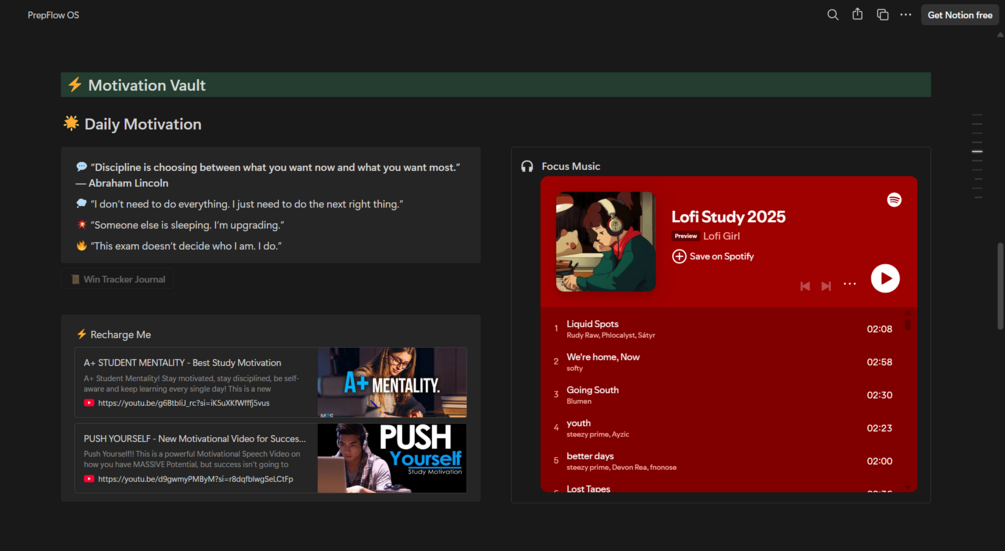
Task: Skip to next track in Spotify player
Action: coord(826,286)
